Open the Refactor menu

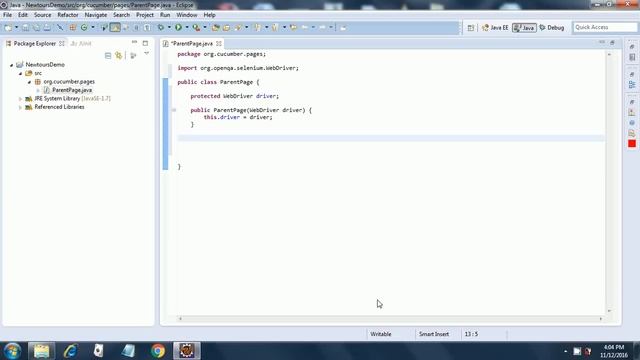pyautogui.click(x=68, y=15)
